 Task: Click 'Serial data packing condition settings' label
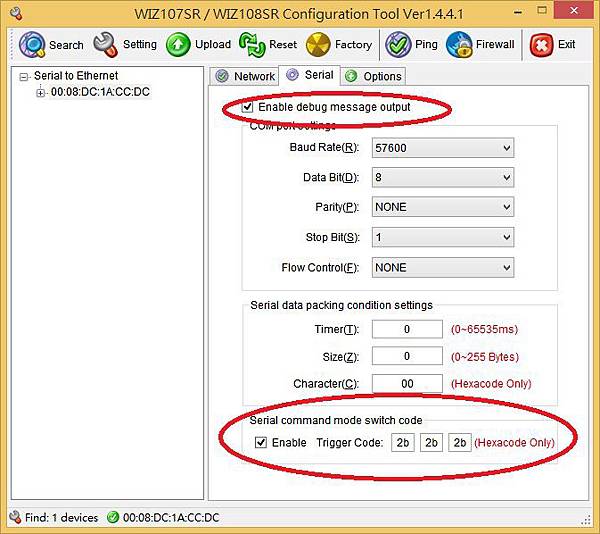[341, 305]
